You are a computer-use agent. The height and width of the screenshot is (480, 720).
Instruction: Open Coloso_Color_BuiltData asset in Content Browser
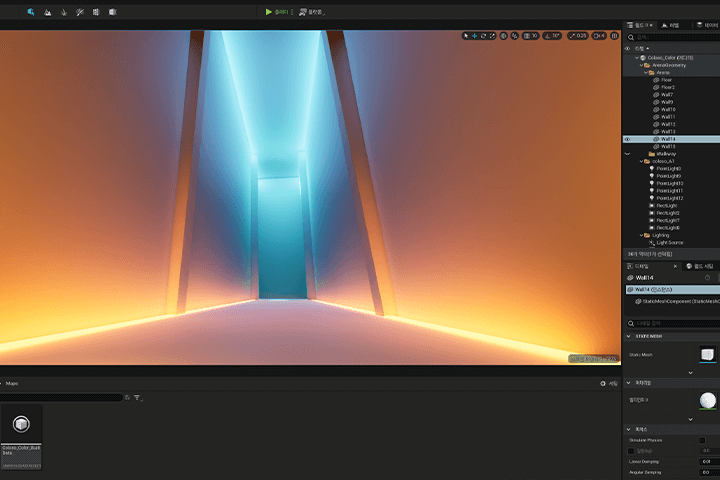tap(21, 437)
